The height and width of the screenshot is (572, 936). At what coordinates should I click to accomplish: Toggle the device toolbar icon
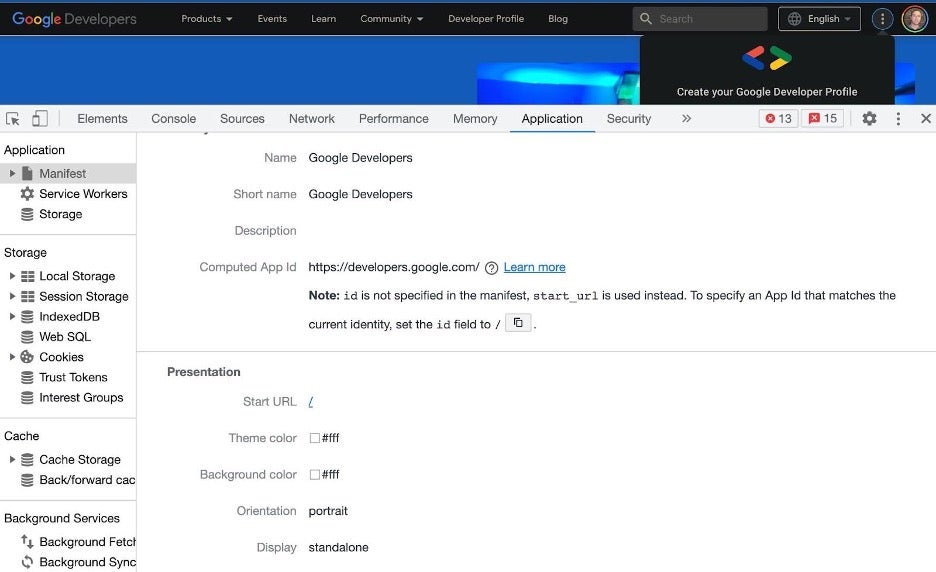point(39,118)
